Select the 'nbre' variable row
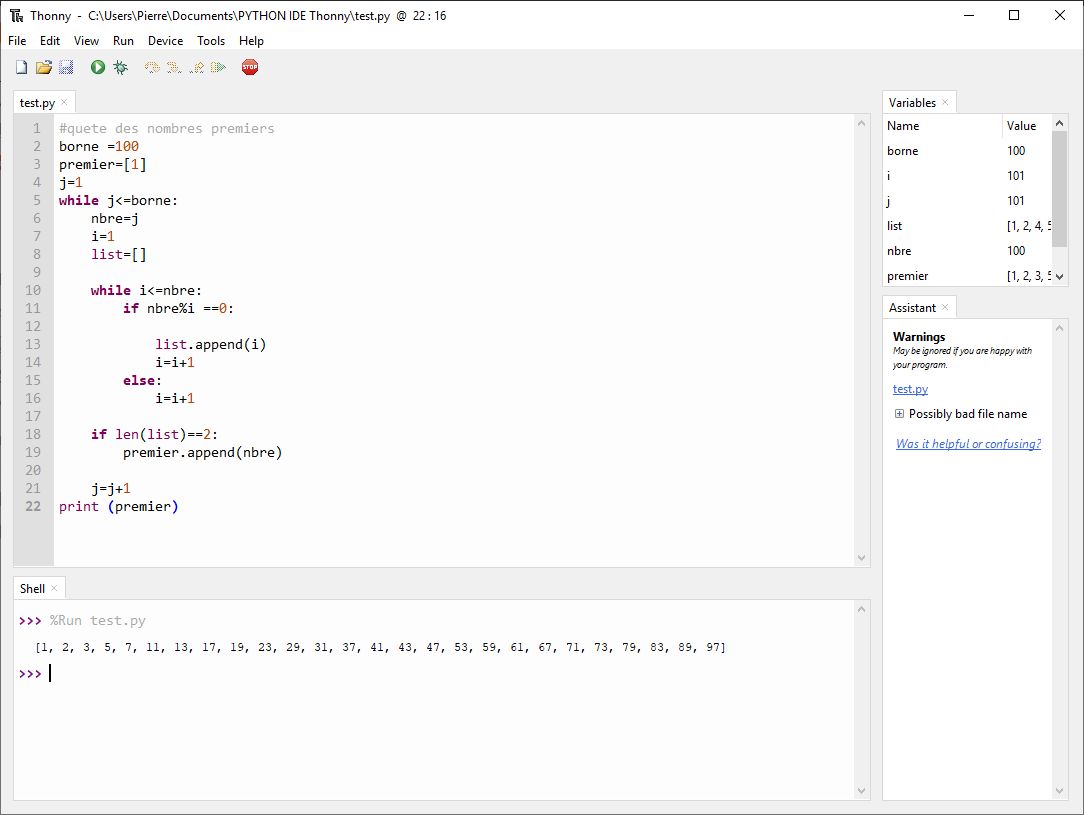This screenshot has width=1084, height=815. (967, 250)
